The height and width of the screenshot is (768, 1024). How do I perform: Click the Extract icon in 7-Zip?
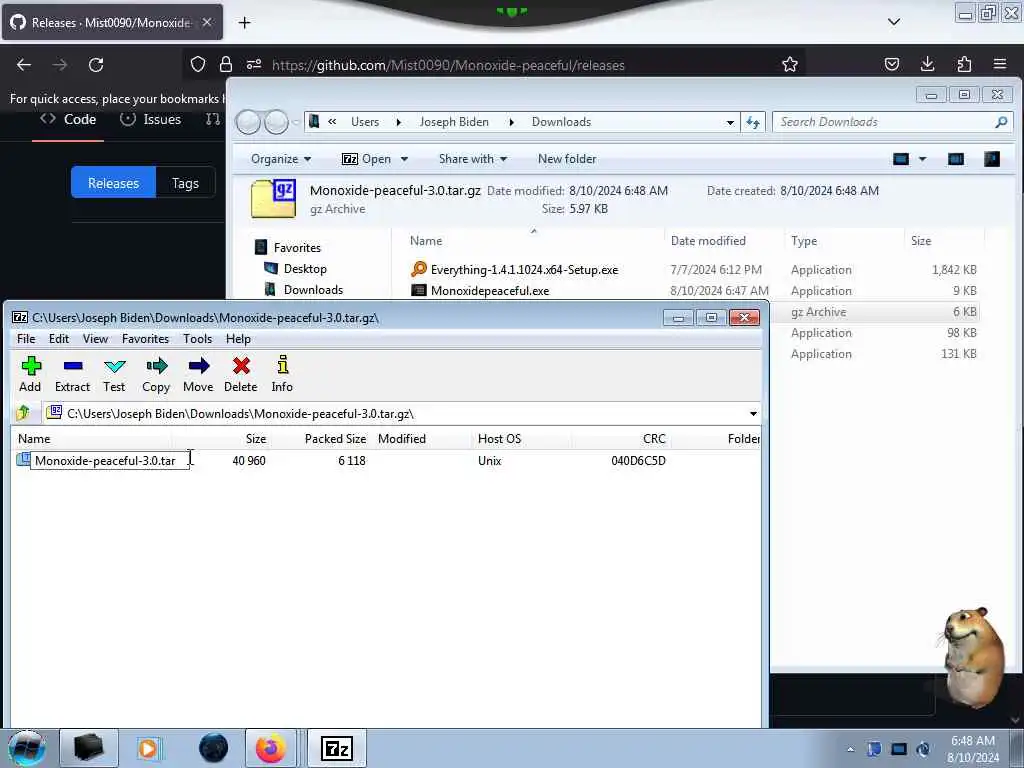tap(72, 374)
